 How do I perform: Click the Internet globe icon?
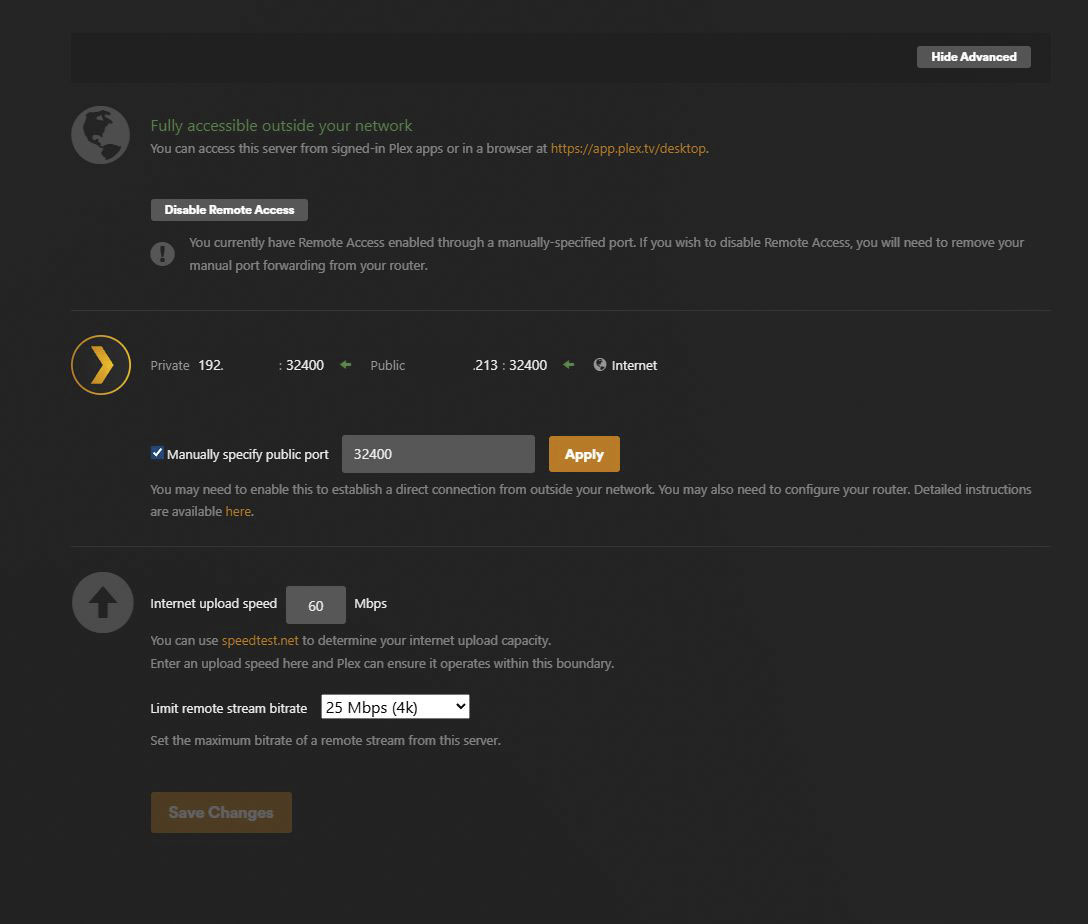[600, 365]
